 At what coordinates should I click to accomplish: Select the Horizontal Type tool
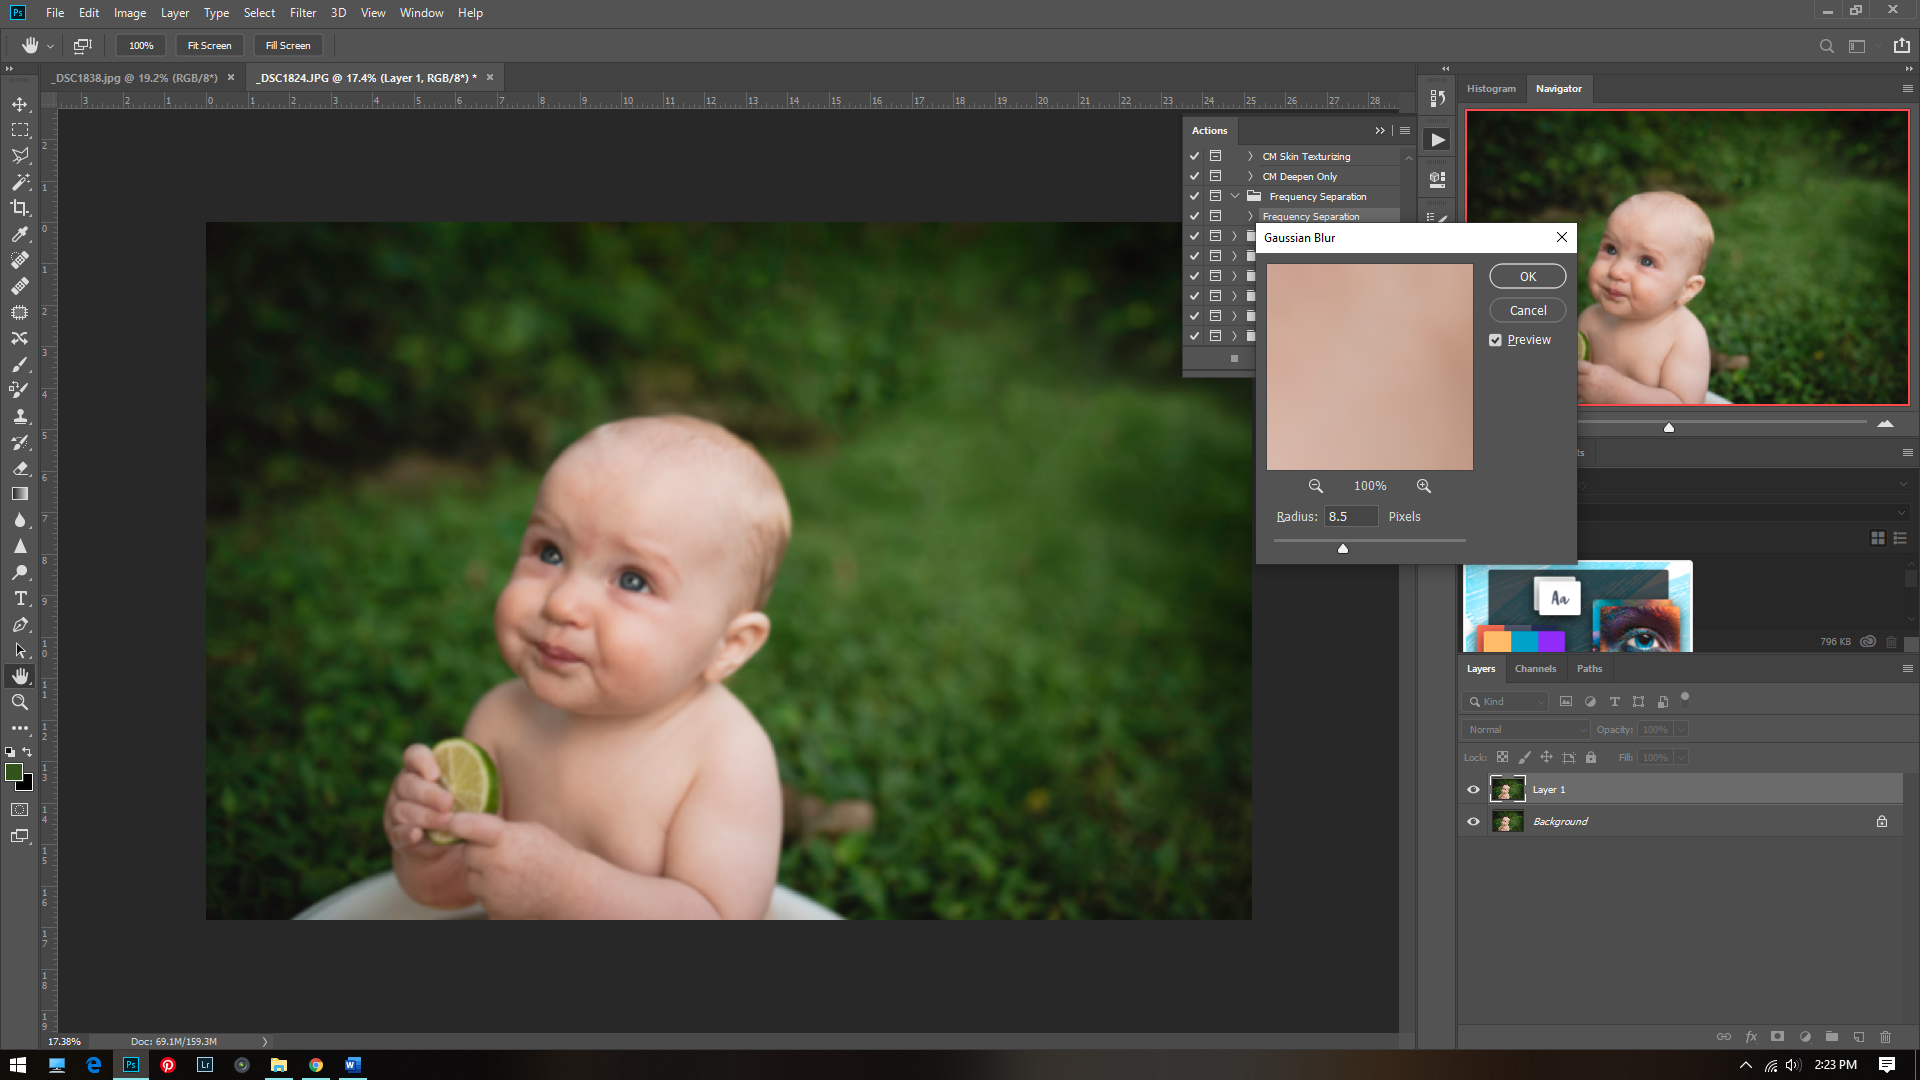pos(20,598)
